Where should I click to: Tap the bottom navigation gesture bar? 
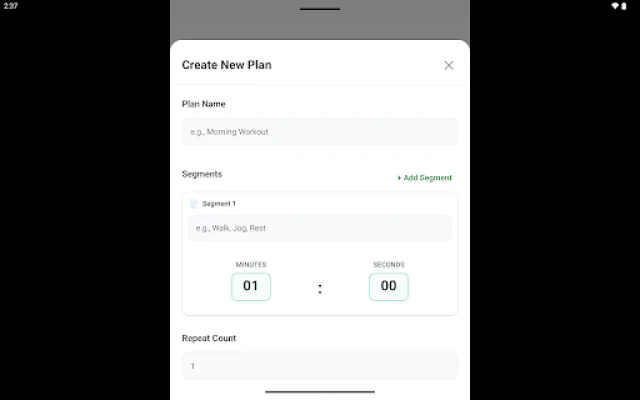320,391
